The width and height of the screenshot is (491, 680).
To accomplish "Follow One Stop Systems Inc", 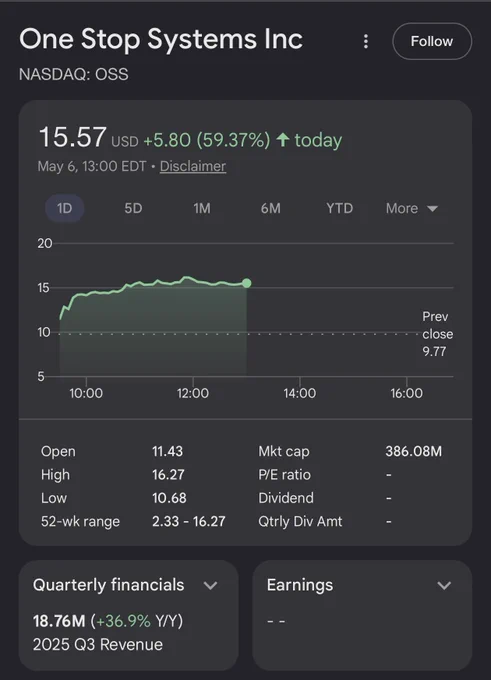I will pos(432,42).
